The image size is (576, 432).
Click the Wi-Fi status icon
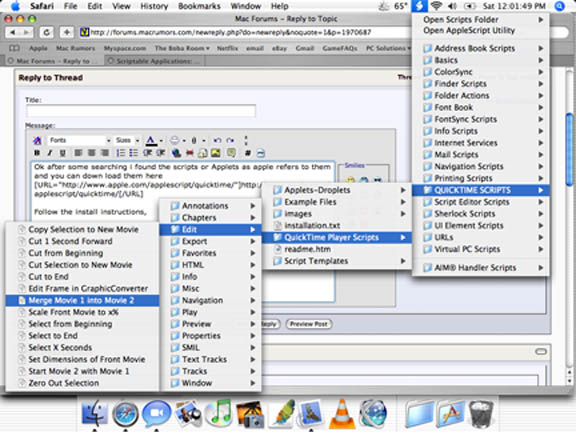436,6
